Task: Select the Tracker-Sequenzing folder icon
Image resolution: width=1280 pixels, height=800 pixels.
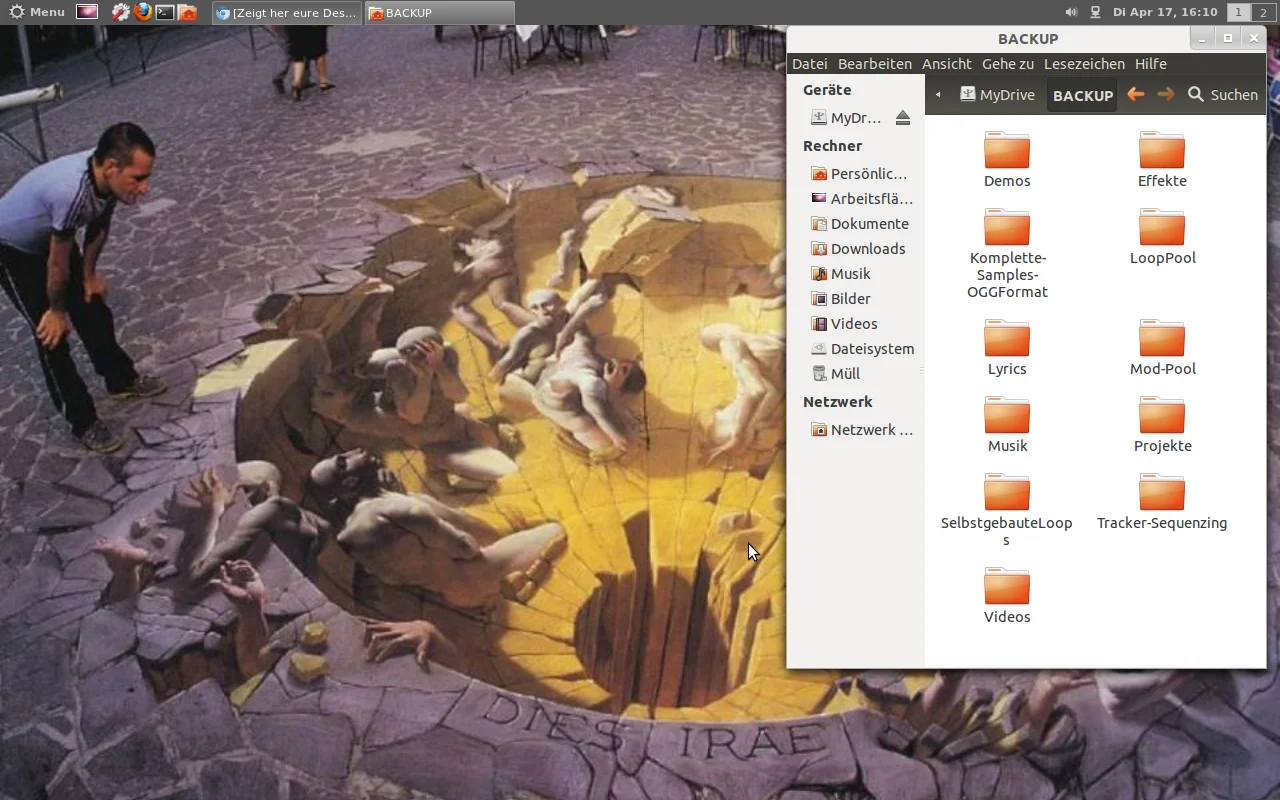Action: (x=1162, y=492)
